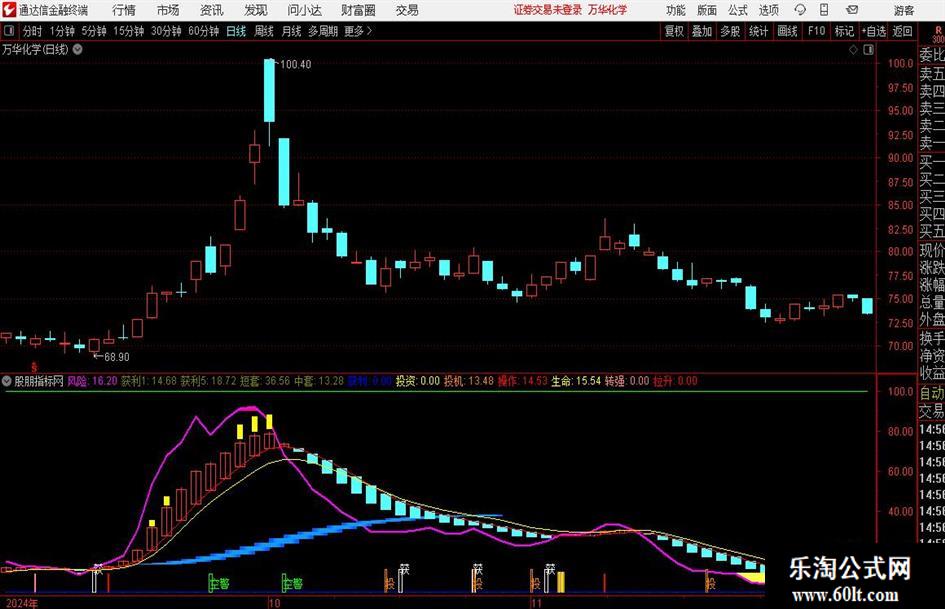
Task: Click the headset customer service icon
Action: [x=800, y=10]
